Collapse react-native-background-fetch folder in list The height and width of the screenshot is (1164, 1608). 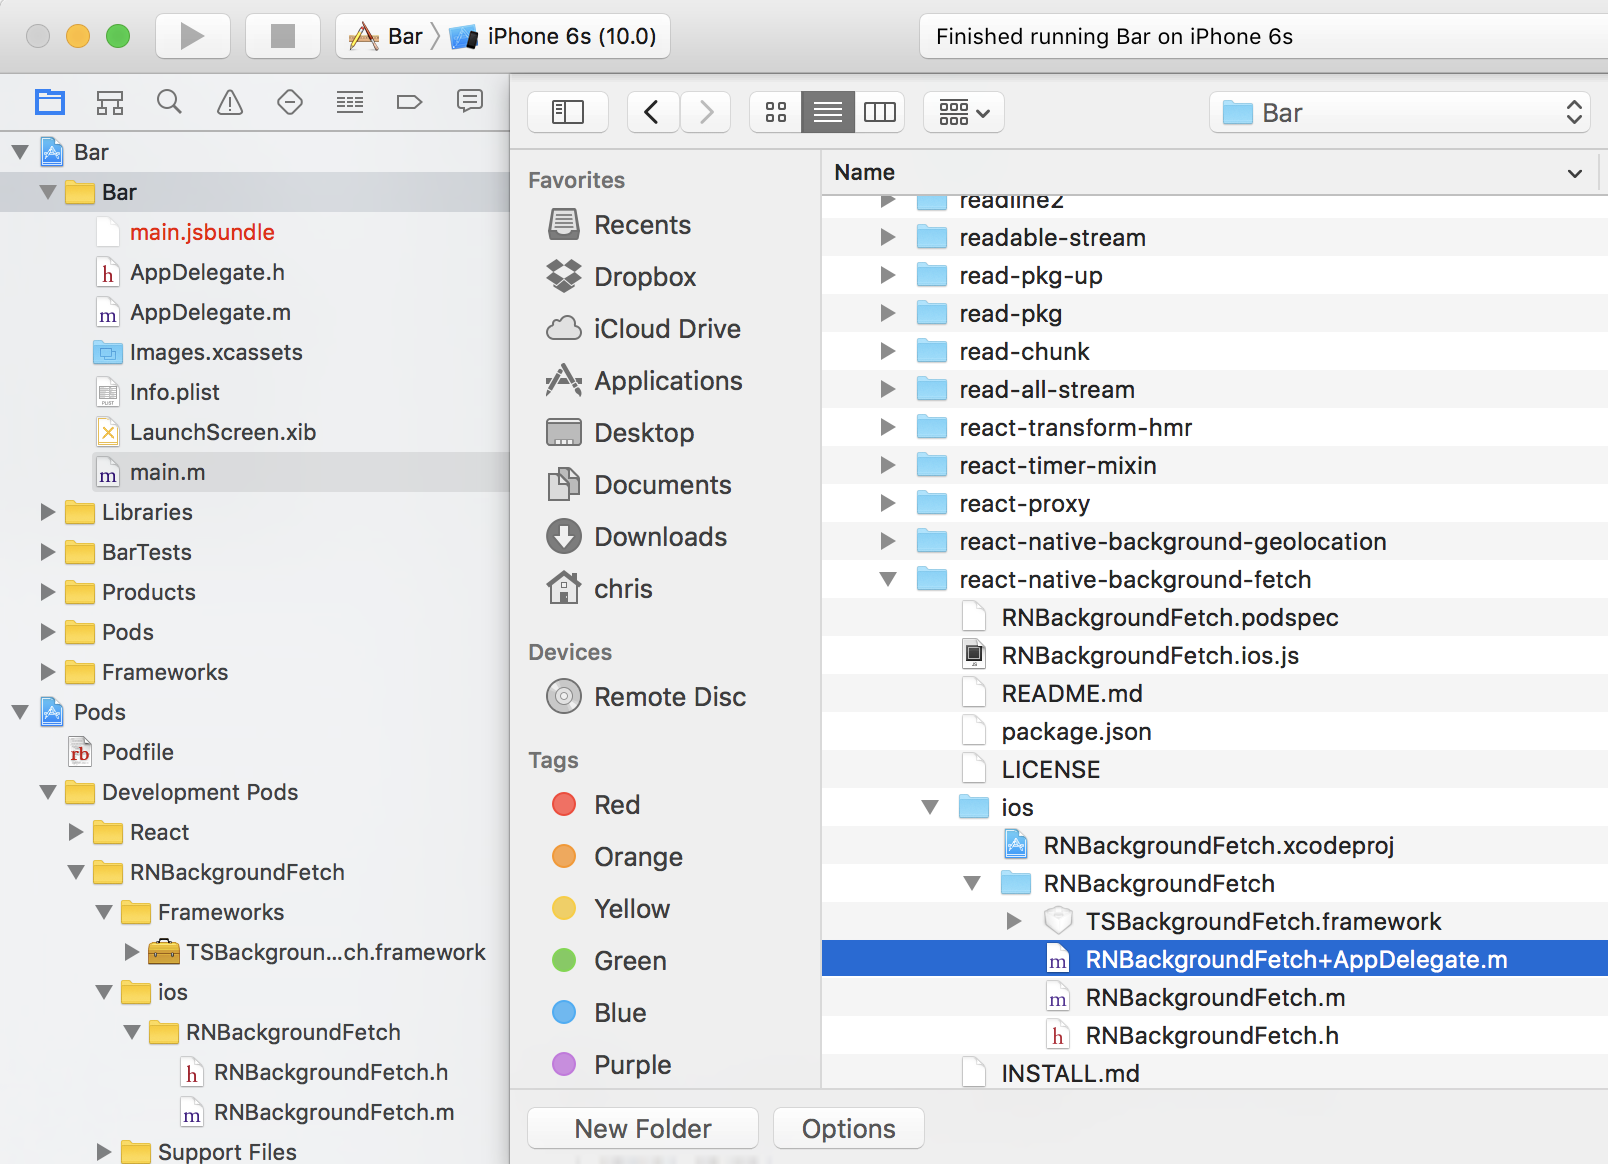coord(888,579)
